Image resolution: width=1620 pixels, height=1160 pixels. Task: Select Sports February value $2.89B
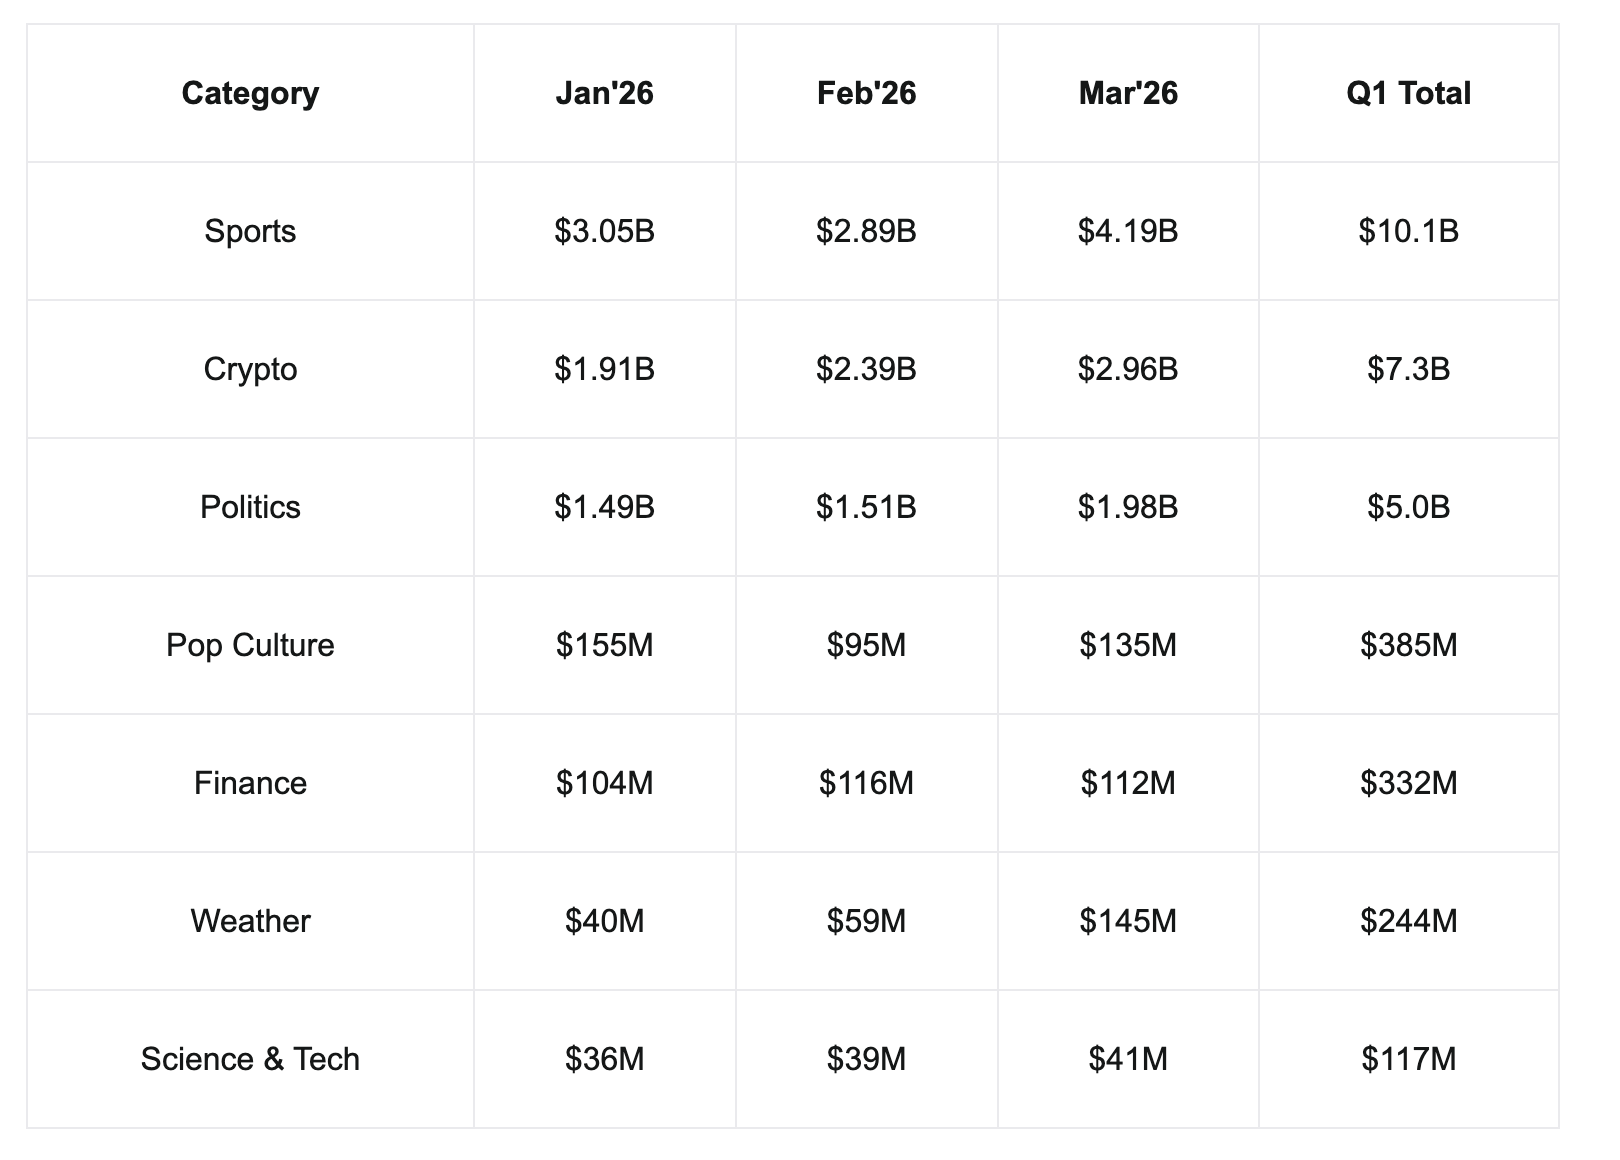(866, 231)
